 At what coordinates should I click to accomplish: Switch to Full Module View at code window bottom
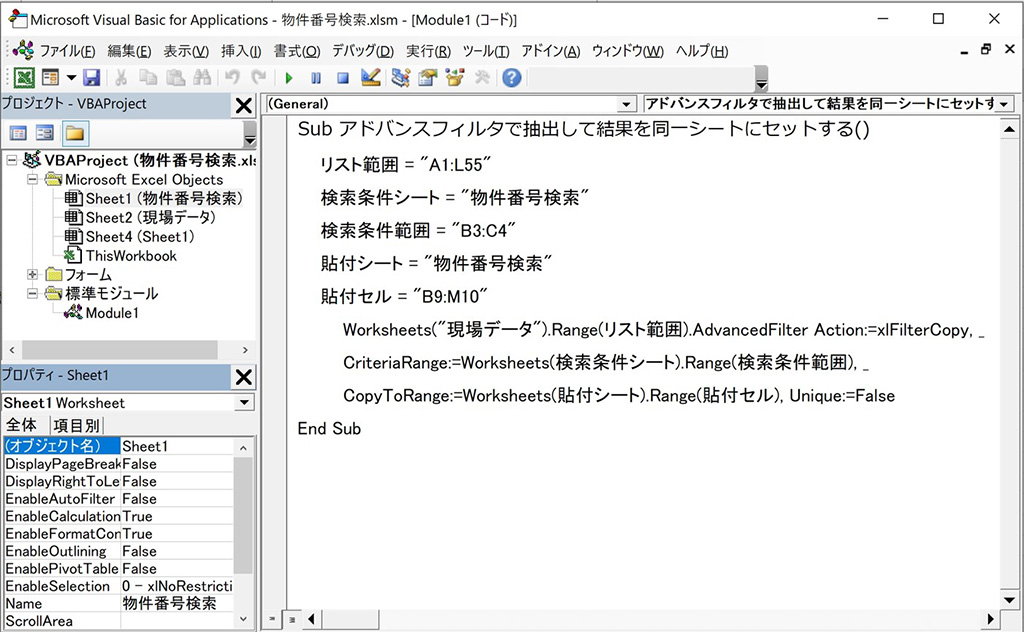292,619
